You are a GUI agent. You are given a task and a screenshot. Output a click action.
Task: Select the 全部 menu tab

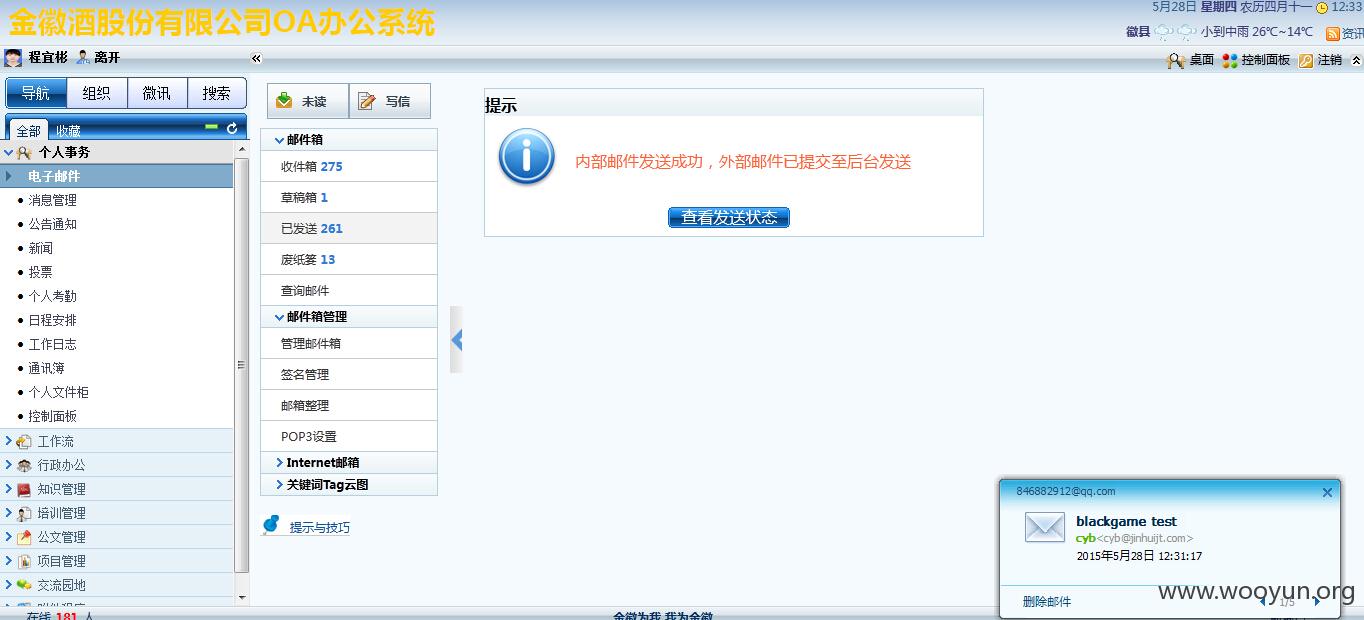tap(28, 130)
